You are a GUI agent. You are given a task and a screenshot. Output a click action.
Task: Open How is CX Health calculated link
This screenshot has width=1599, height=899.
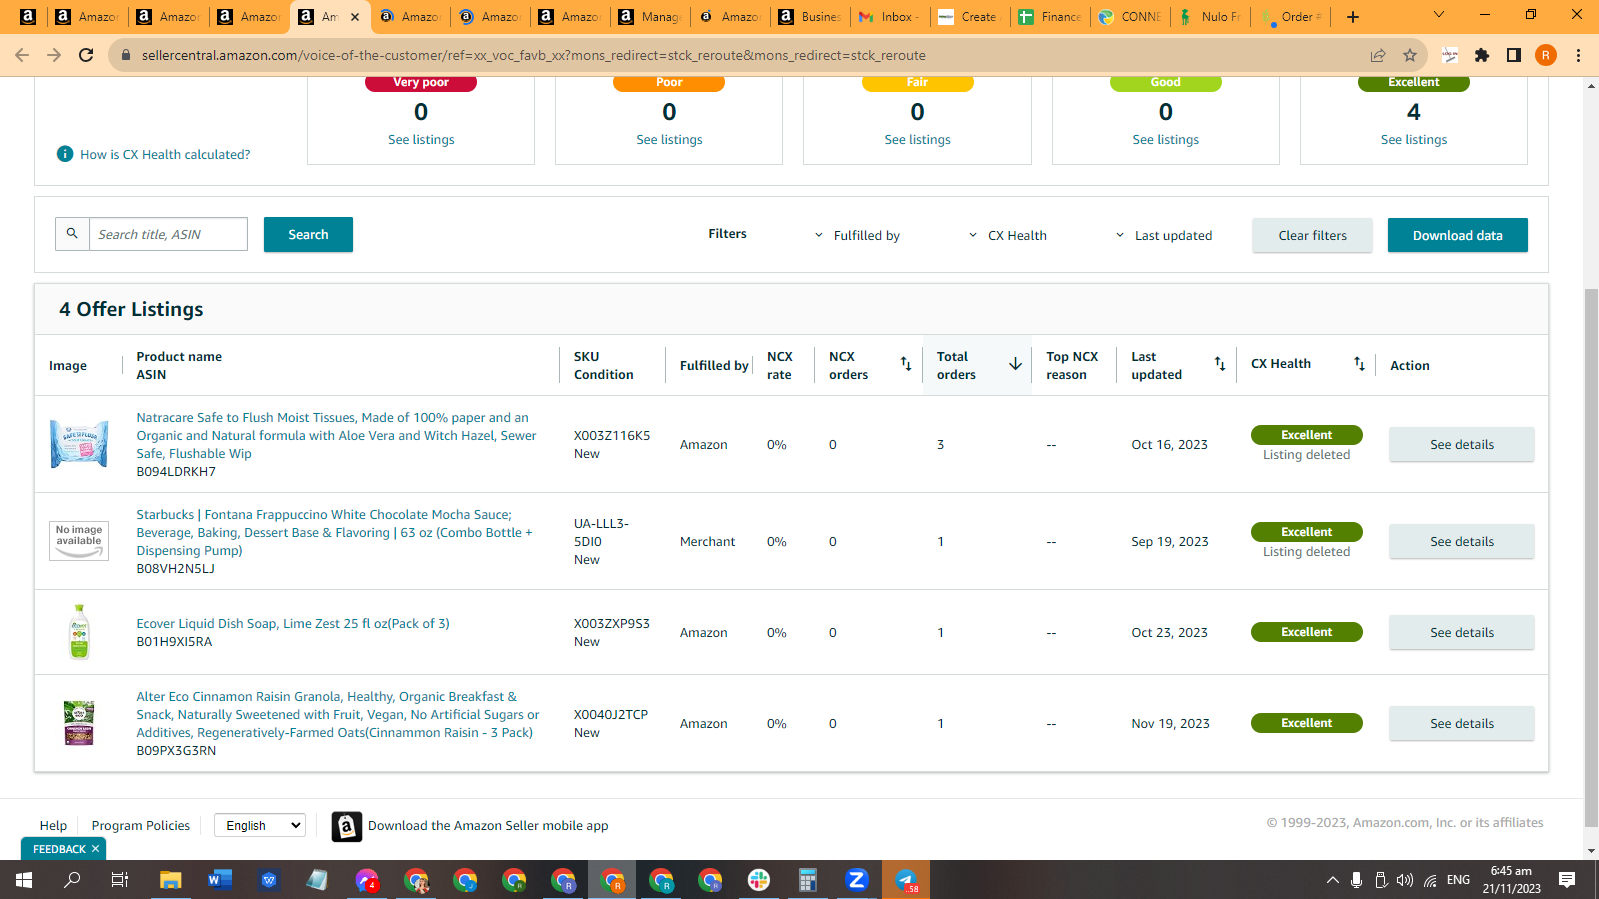coord(165,155)
